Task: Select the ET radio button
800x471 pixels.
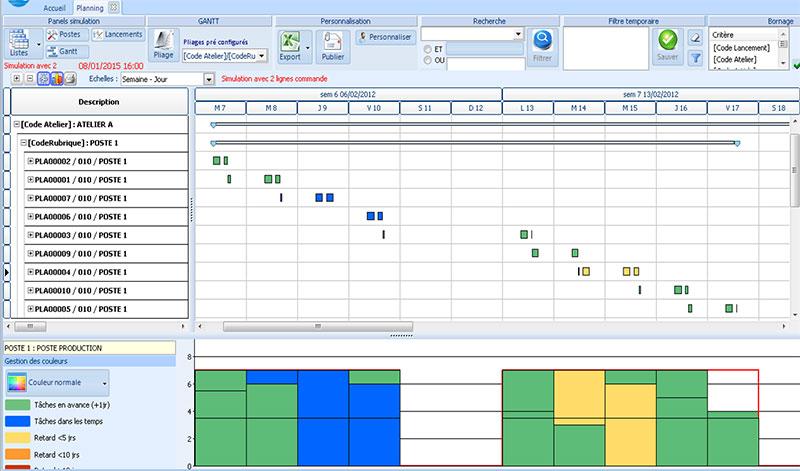Action: [428, 49]
